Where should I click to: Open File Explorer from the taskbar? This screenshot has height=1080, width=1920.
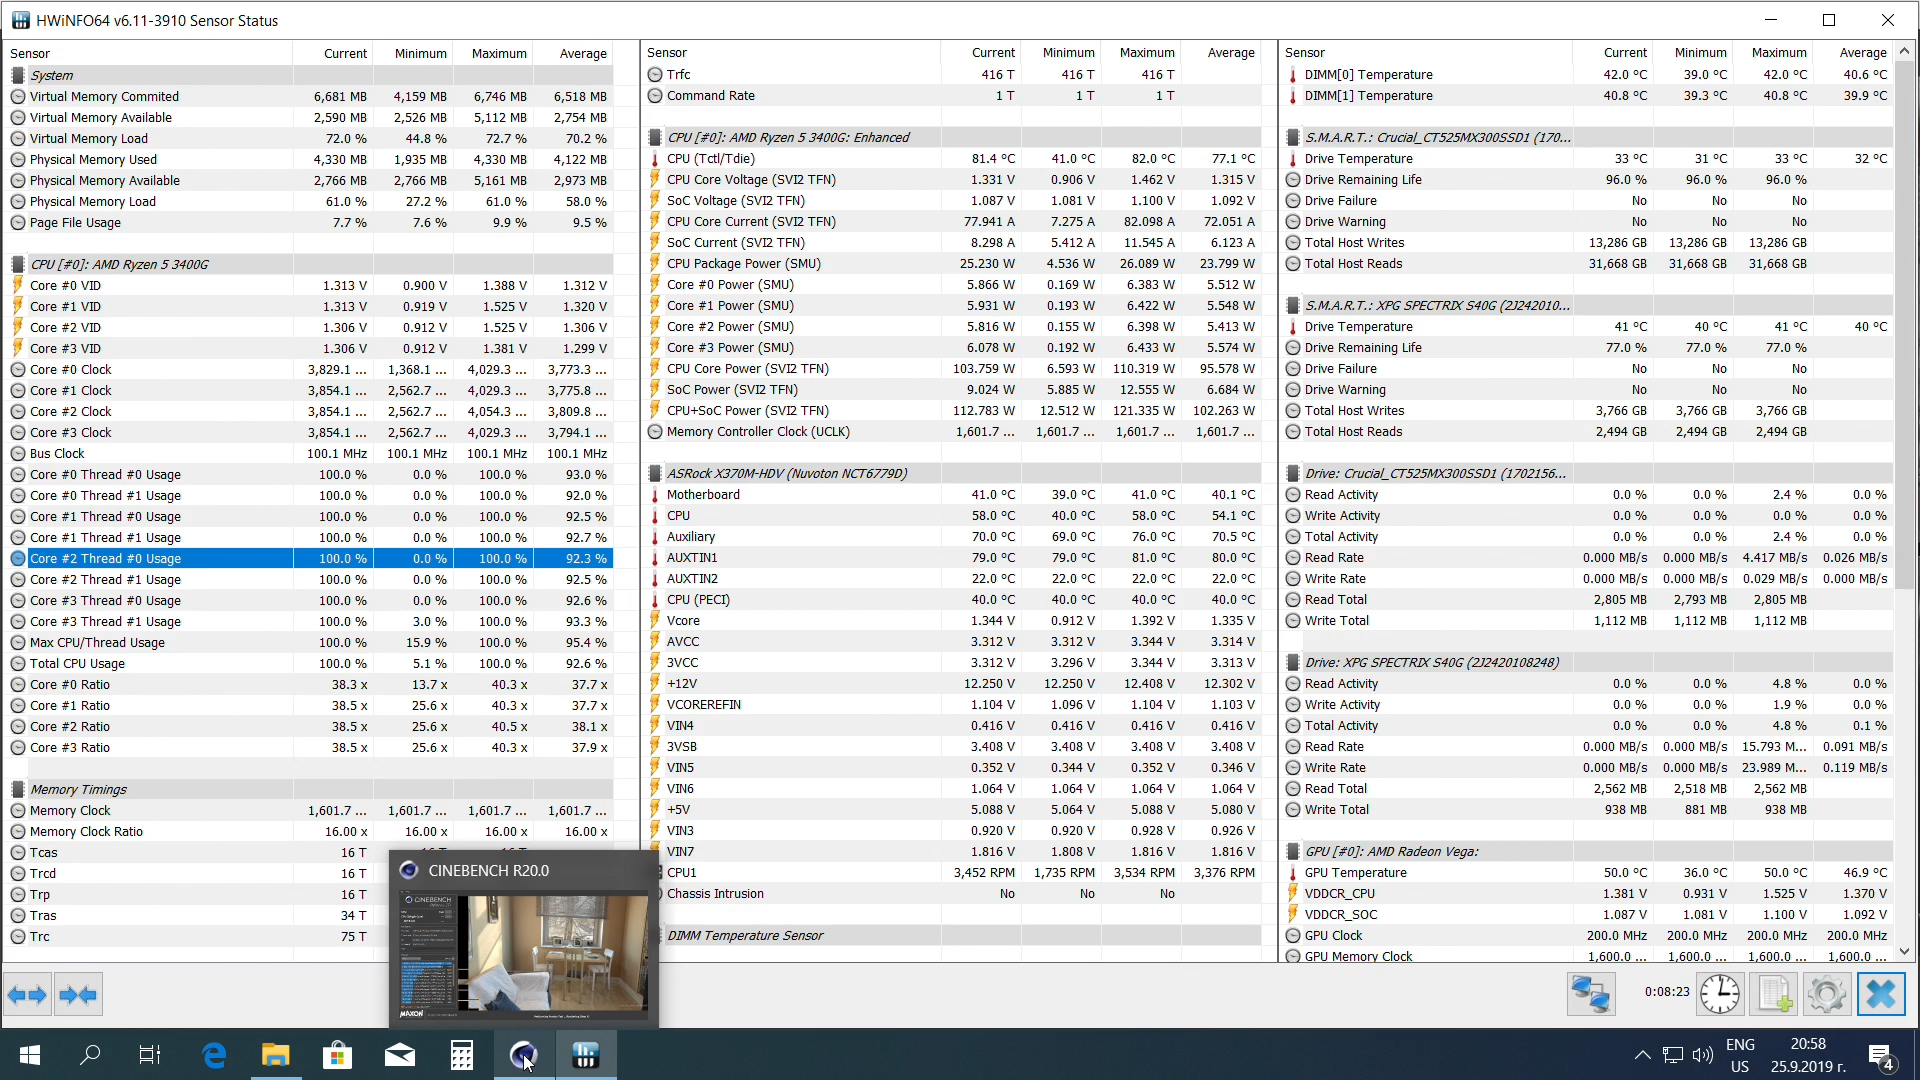tap(276, 1055)
